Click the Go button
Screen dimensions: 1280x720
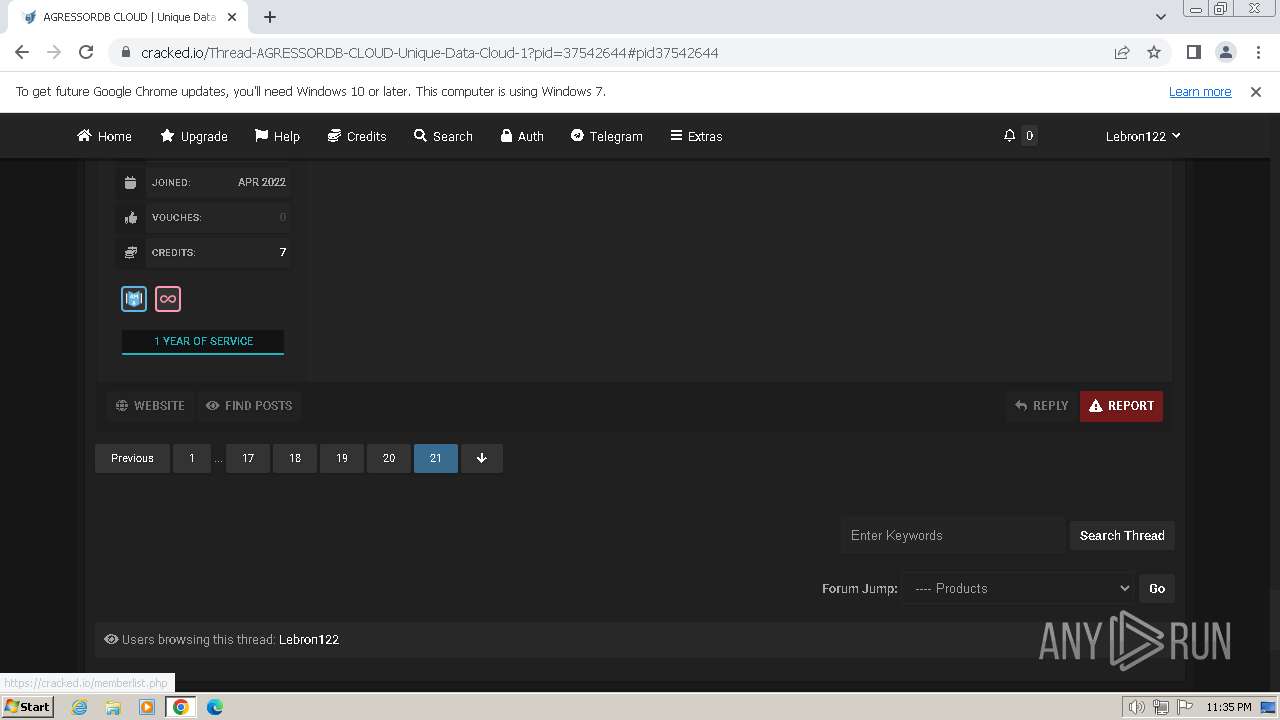coord(1157,588)
